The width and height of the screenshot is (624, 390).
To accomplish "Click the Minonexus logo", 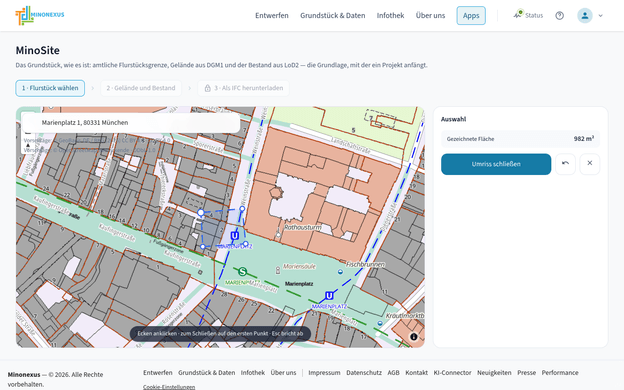I will 39,16.
